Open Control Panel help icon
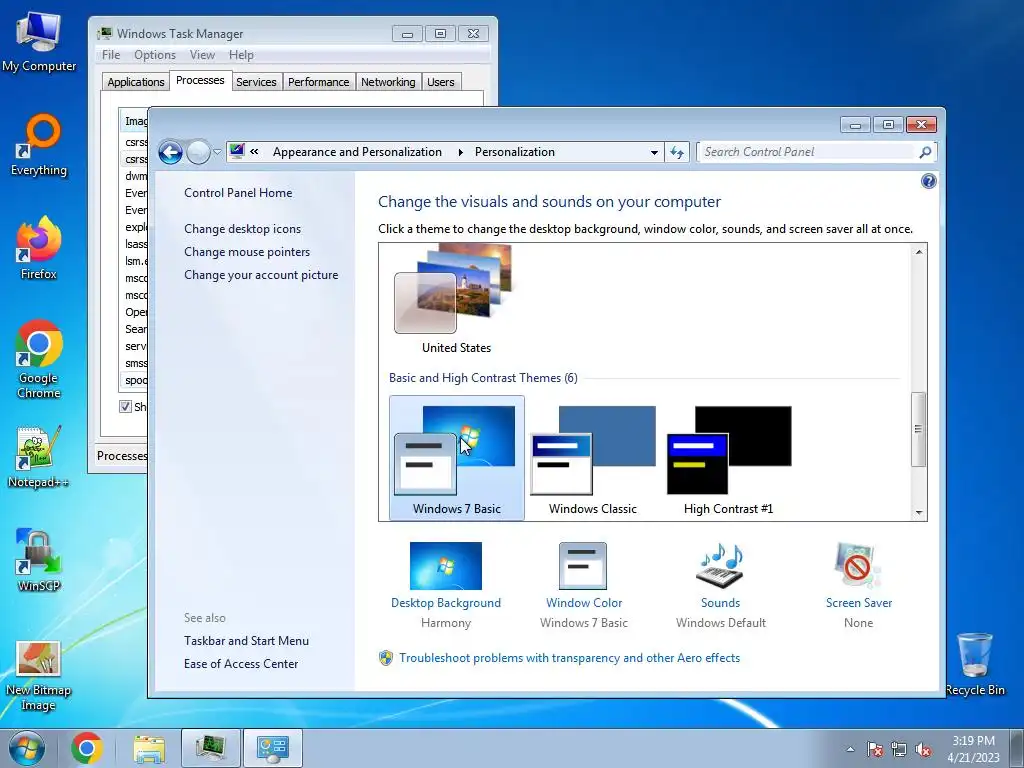The height and width of the screenshot is (768, 1024). (928, 182)
